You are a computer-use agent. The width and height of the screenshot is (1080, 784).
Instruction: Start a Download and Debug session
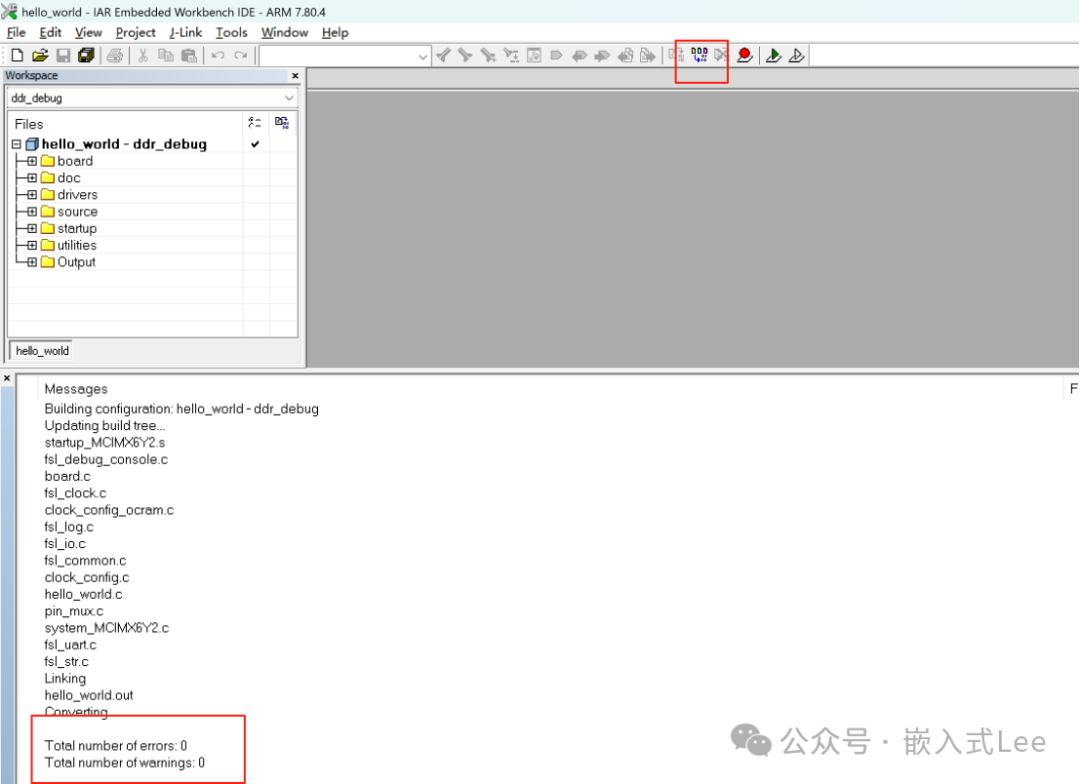(x=772, y=55)
